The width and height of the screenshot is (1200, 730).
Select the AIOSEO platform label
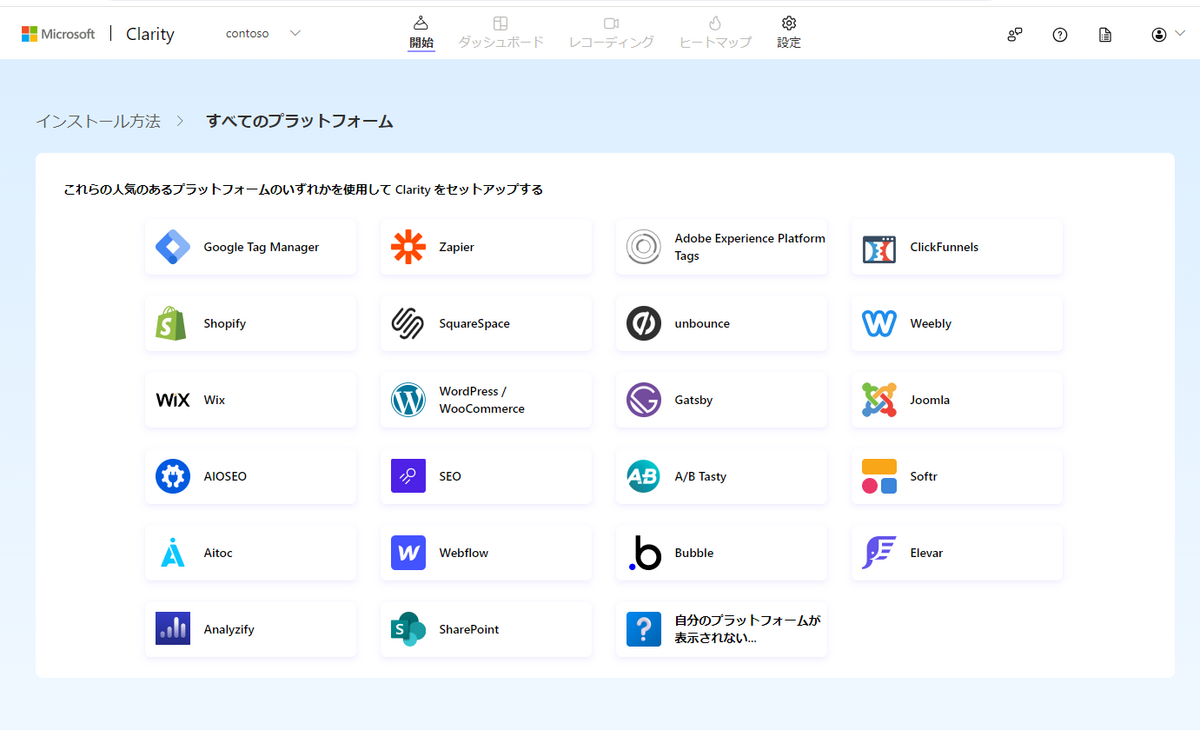[225, 477]
